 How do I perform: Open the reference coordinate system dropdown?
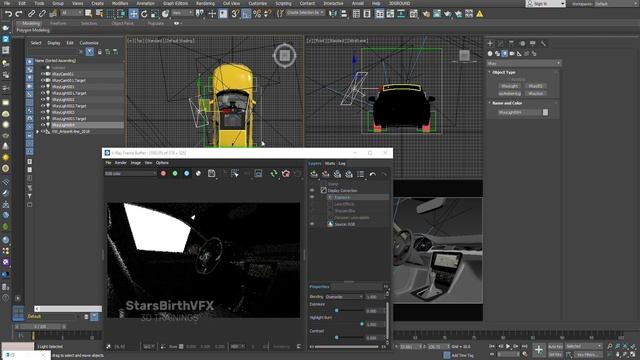pos(182,13)
